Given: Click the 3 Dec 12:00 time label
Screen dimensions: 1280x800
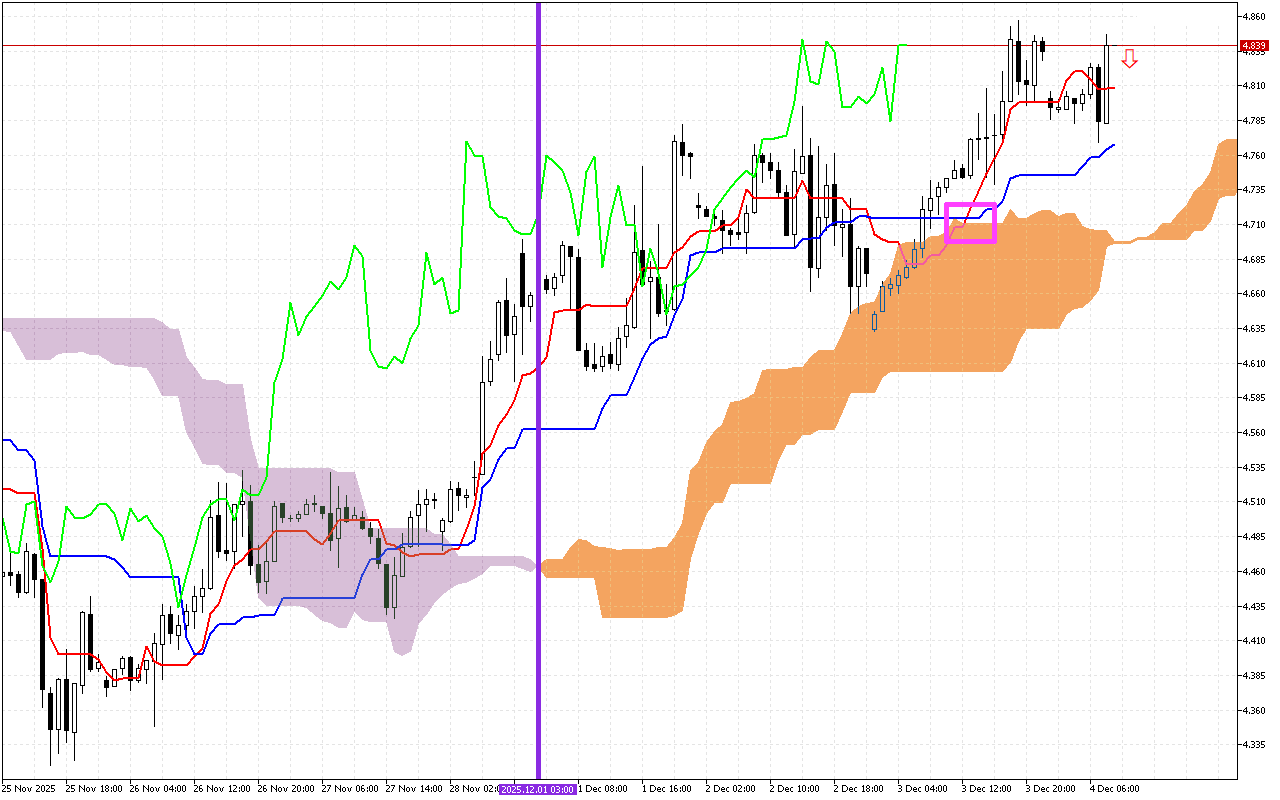Looking at the screenshot, I should (x=986, y=789).
